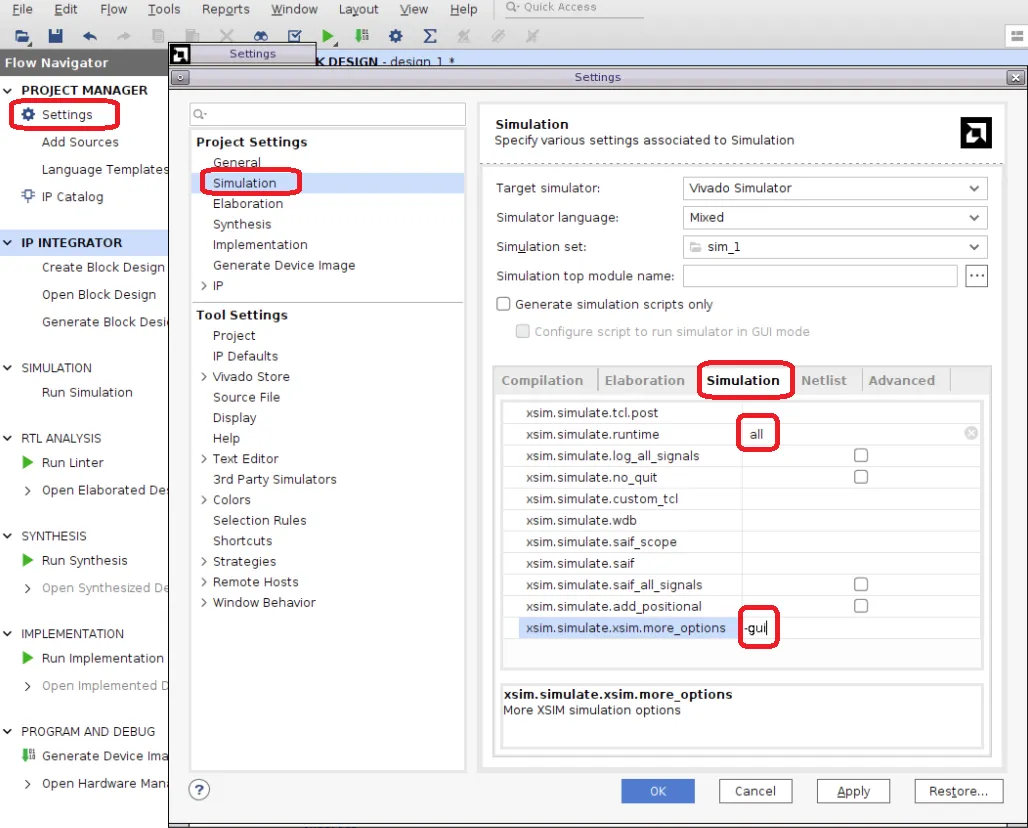This screenshot has width=1028, height=828.
Task: Select Shortcuts under Tool Settings
Action: pyautogui.click(x=242, y=541)
